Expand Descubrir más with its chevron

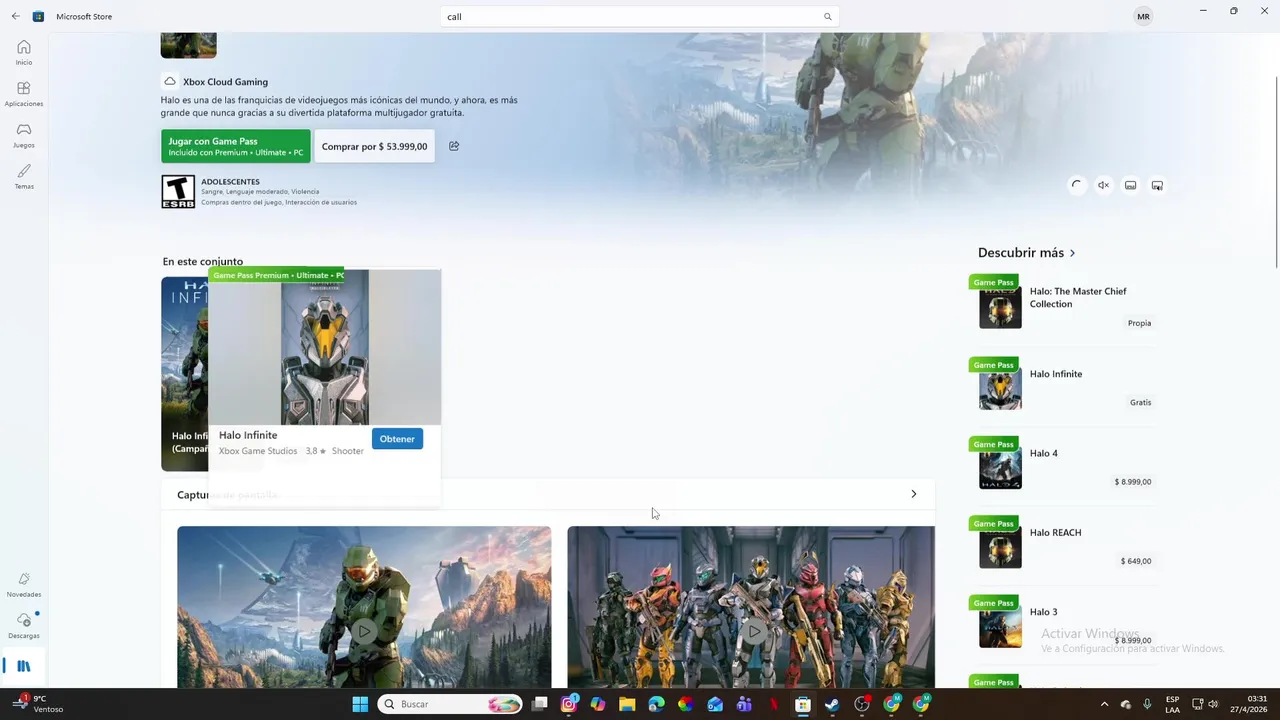click(1072, 253)
